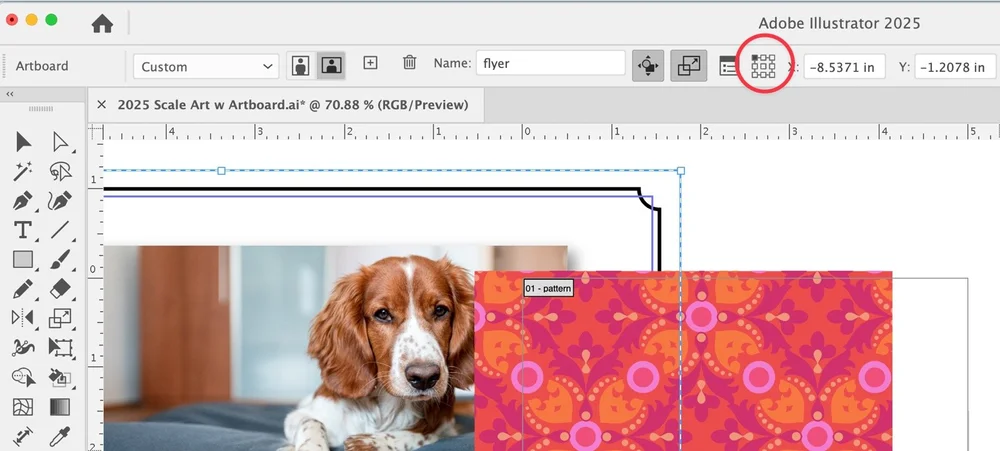
Task: Click the ruler origin corner box
Action: click(95, 132)
